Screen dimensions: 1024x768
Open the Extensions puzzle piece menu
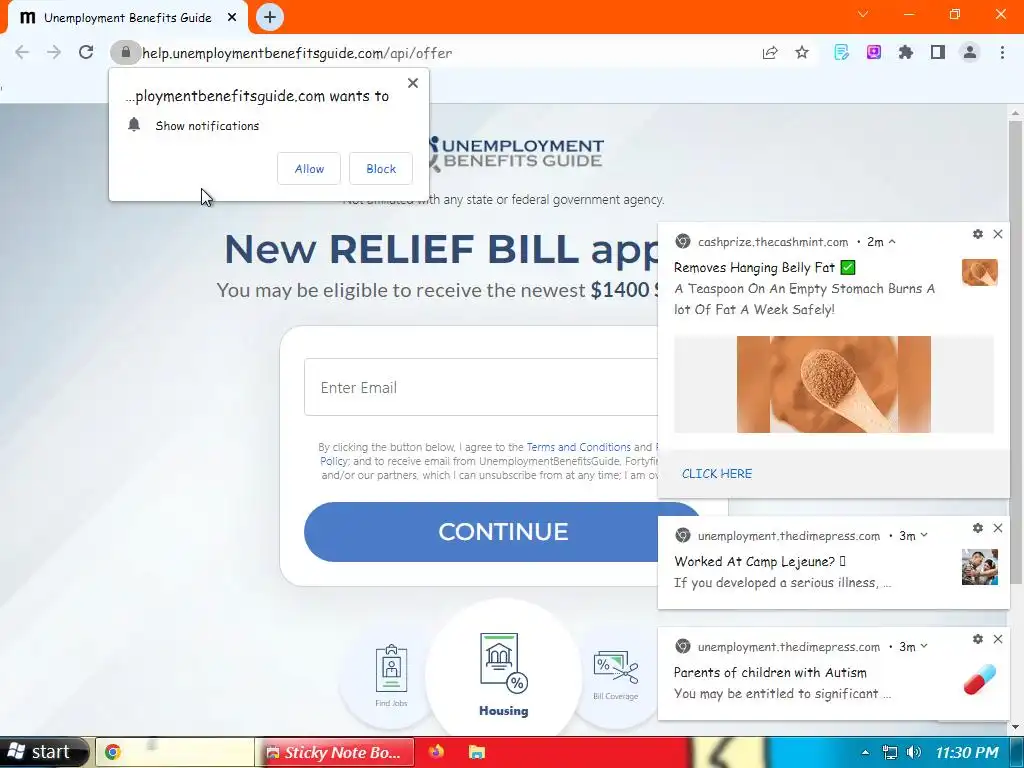[906, 52]
